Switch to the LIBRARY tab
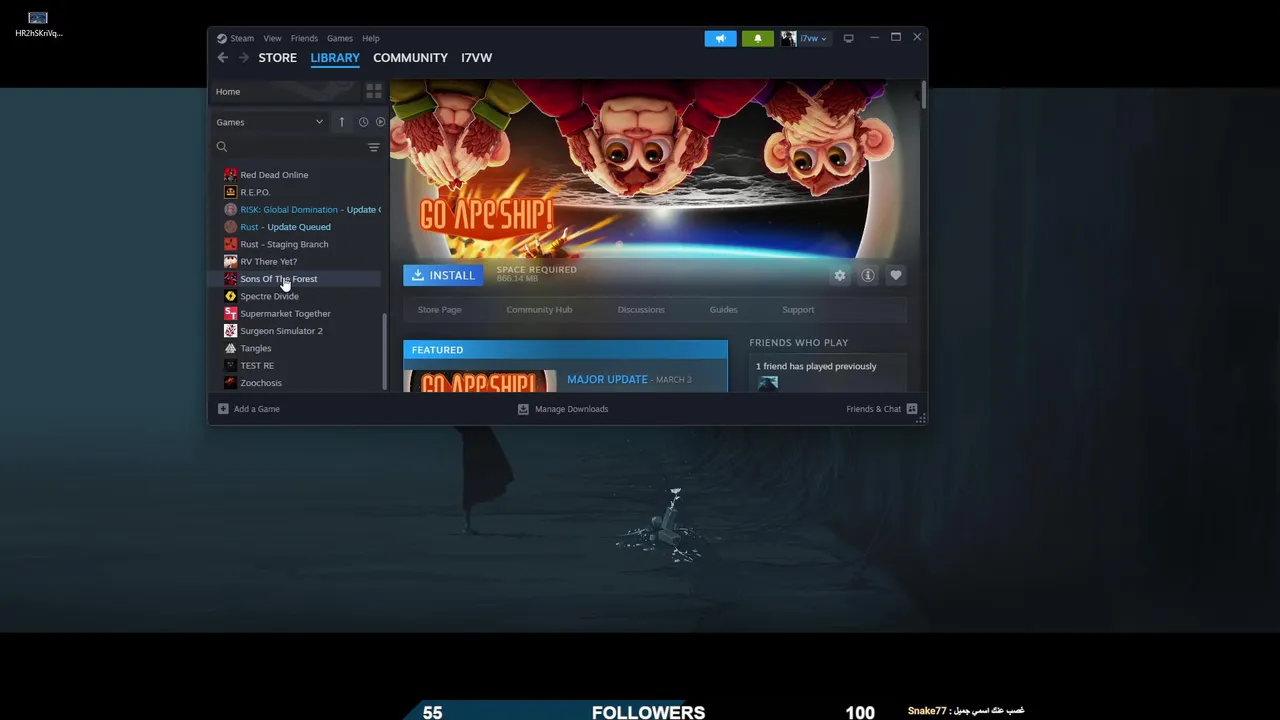Viewport: 1280px width, 720px height. 335,58
